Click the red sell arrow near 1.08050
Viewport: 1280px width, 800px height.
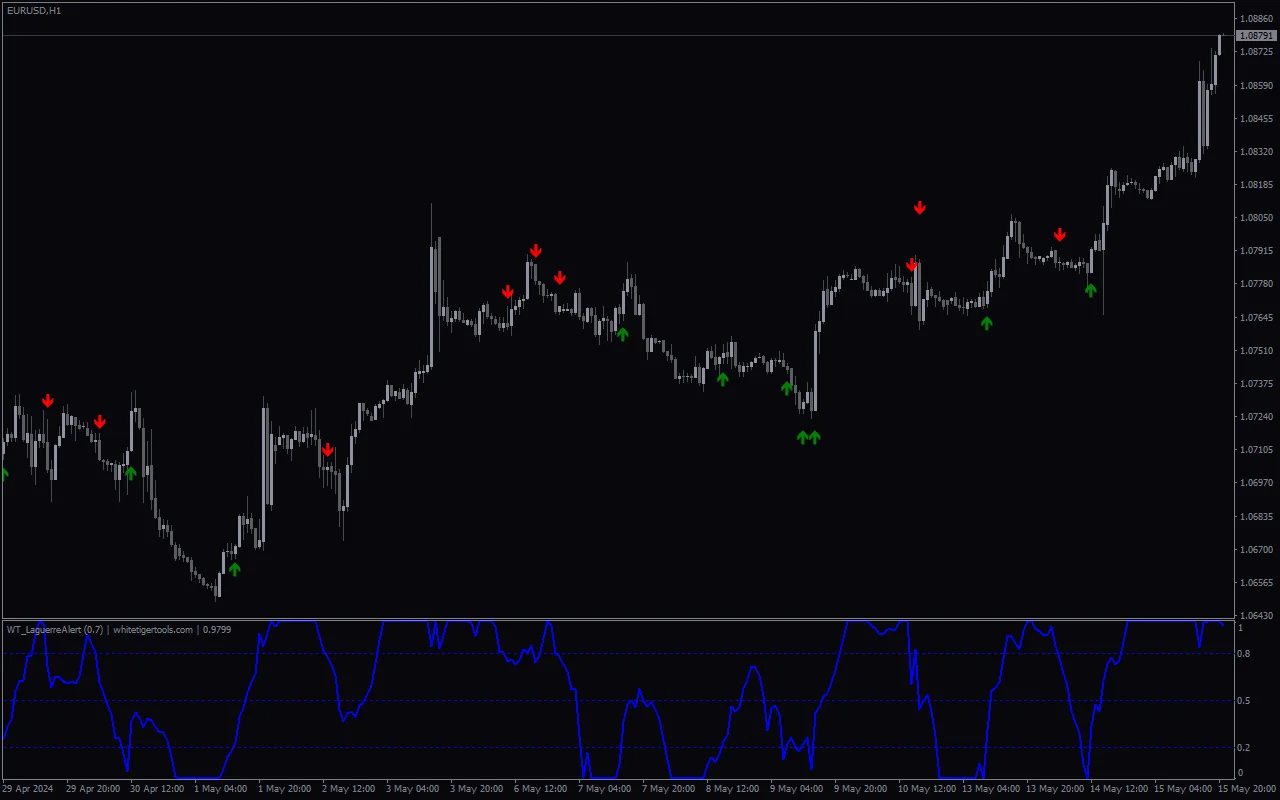pos(920,208)
